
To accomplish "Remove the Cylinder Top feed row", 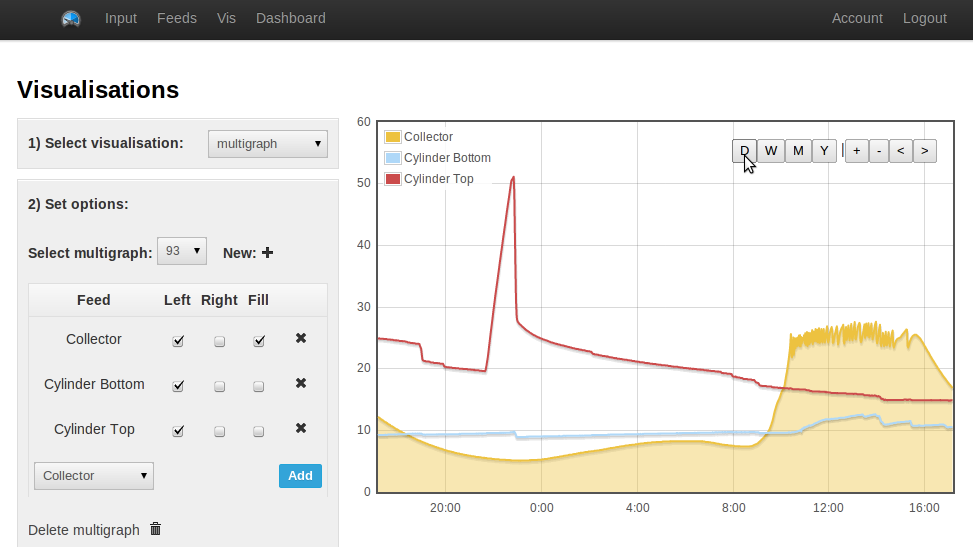I will [x=301, y=428].
